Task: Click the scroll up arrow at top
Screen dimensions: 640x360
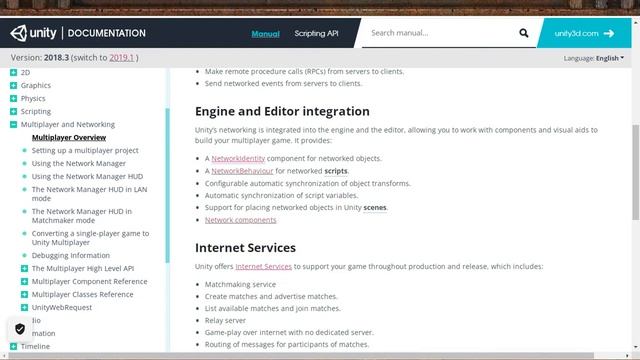Action: (x=636, y=23)
